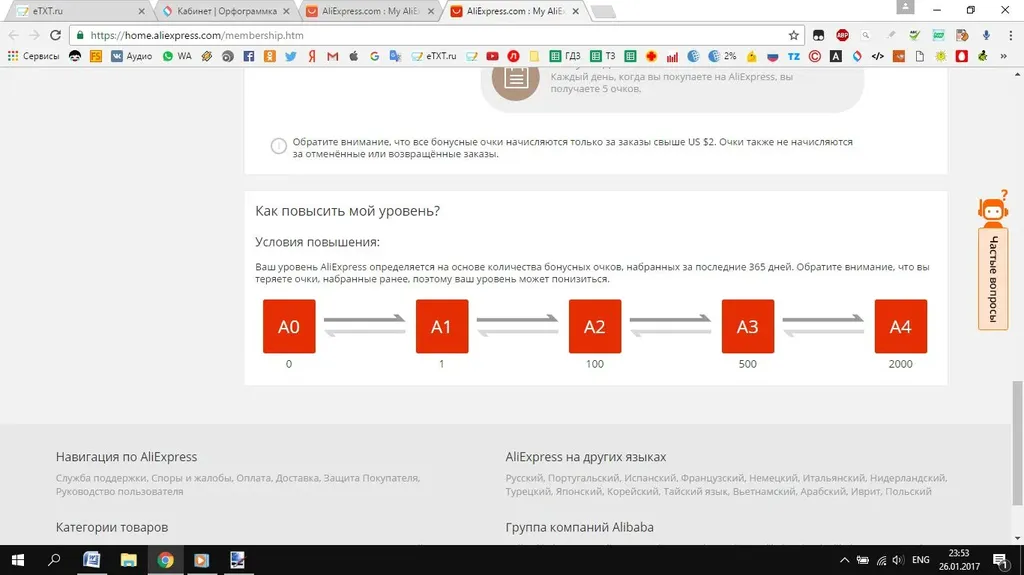Viewport: 1024px width, 575px height.
Task: Open the TZ bookmark
Action: 793,56
